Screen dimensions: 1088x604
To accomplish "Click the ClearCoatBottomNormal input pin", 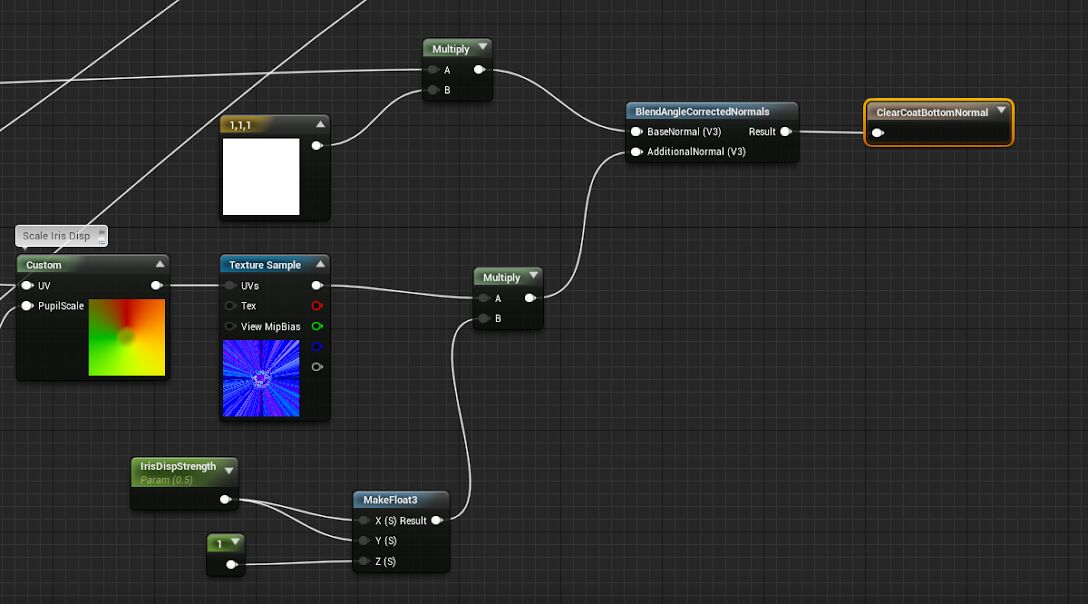I will (878, 133).
